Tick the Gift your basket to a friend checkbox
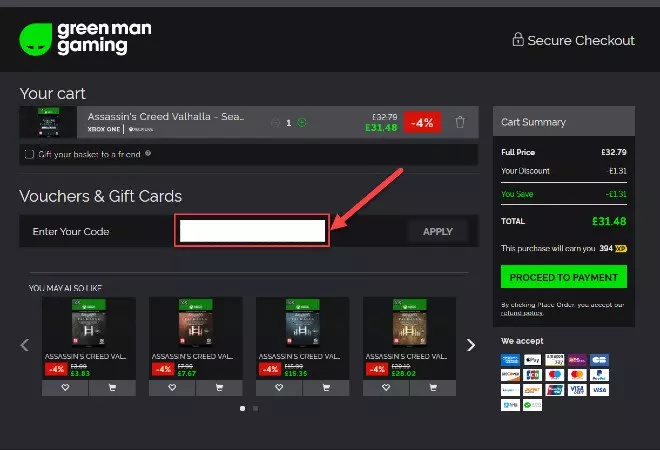 pos(29,154)
